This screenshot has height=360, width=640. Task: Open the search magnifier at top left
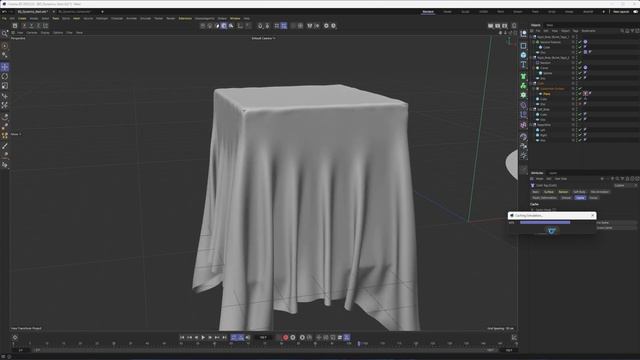coord(5,33)
